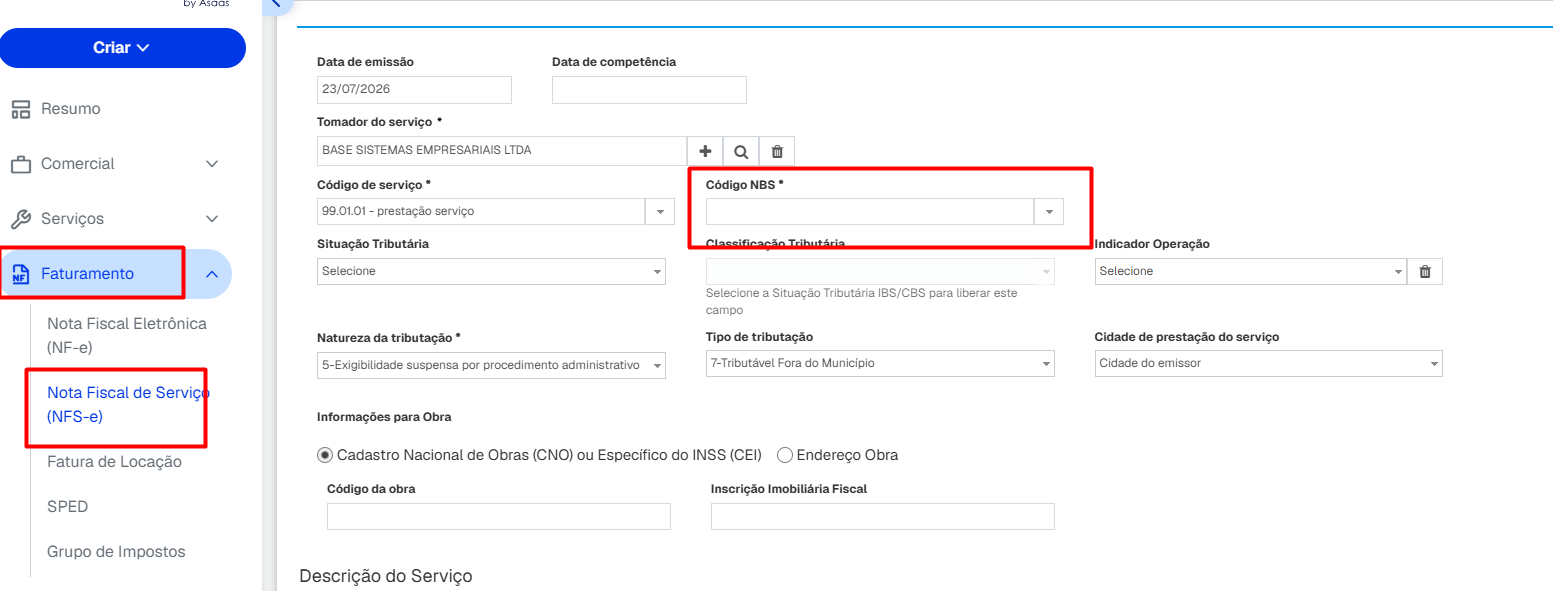Select the Cadastro Nacional de Obras radio option
The height and width of the screenshot is (591, 1553).
click(325, 455)
